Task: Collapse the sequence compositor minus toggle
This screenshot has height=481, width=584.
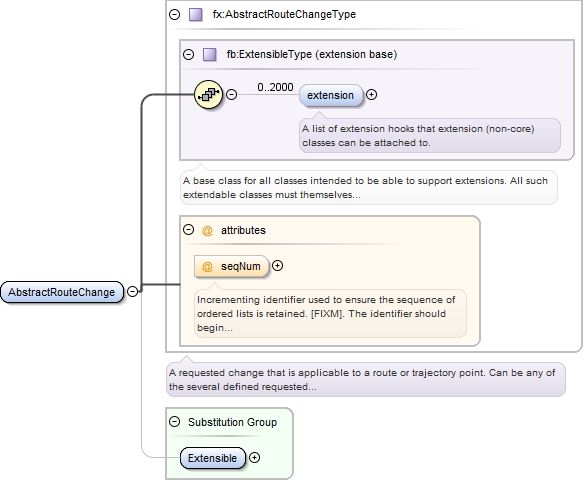Action: [231, 94]
